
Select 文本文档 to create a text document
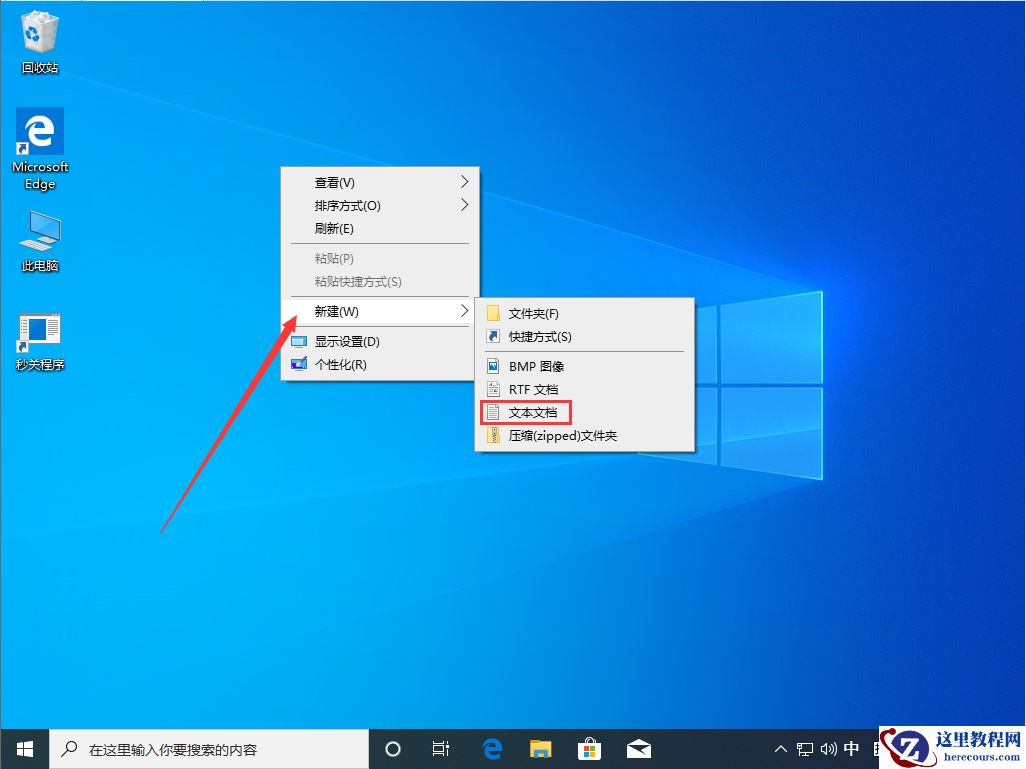[x=533, y=412]
